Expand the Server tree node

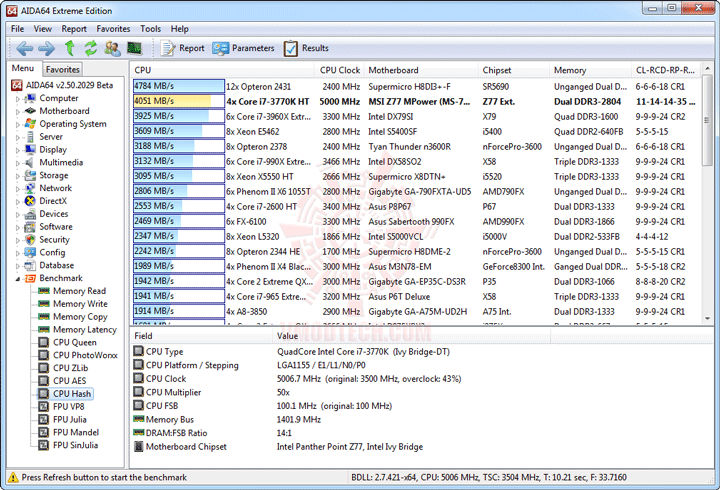(18, 137)
